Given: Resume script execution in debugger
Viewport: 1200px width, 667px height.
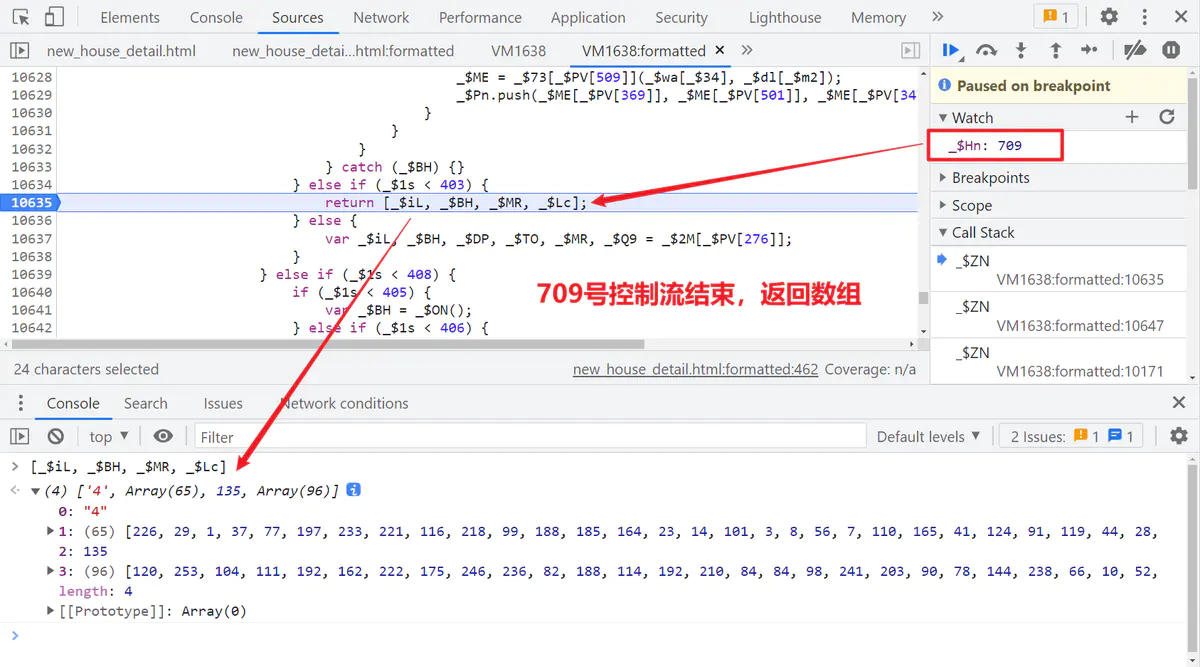Looking at the screenshot, I should point(950,50).
